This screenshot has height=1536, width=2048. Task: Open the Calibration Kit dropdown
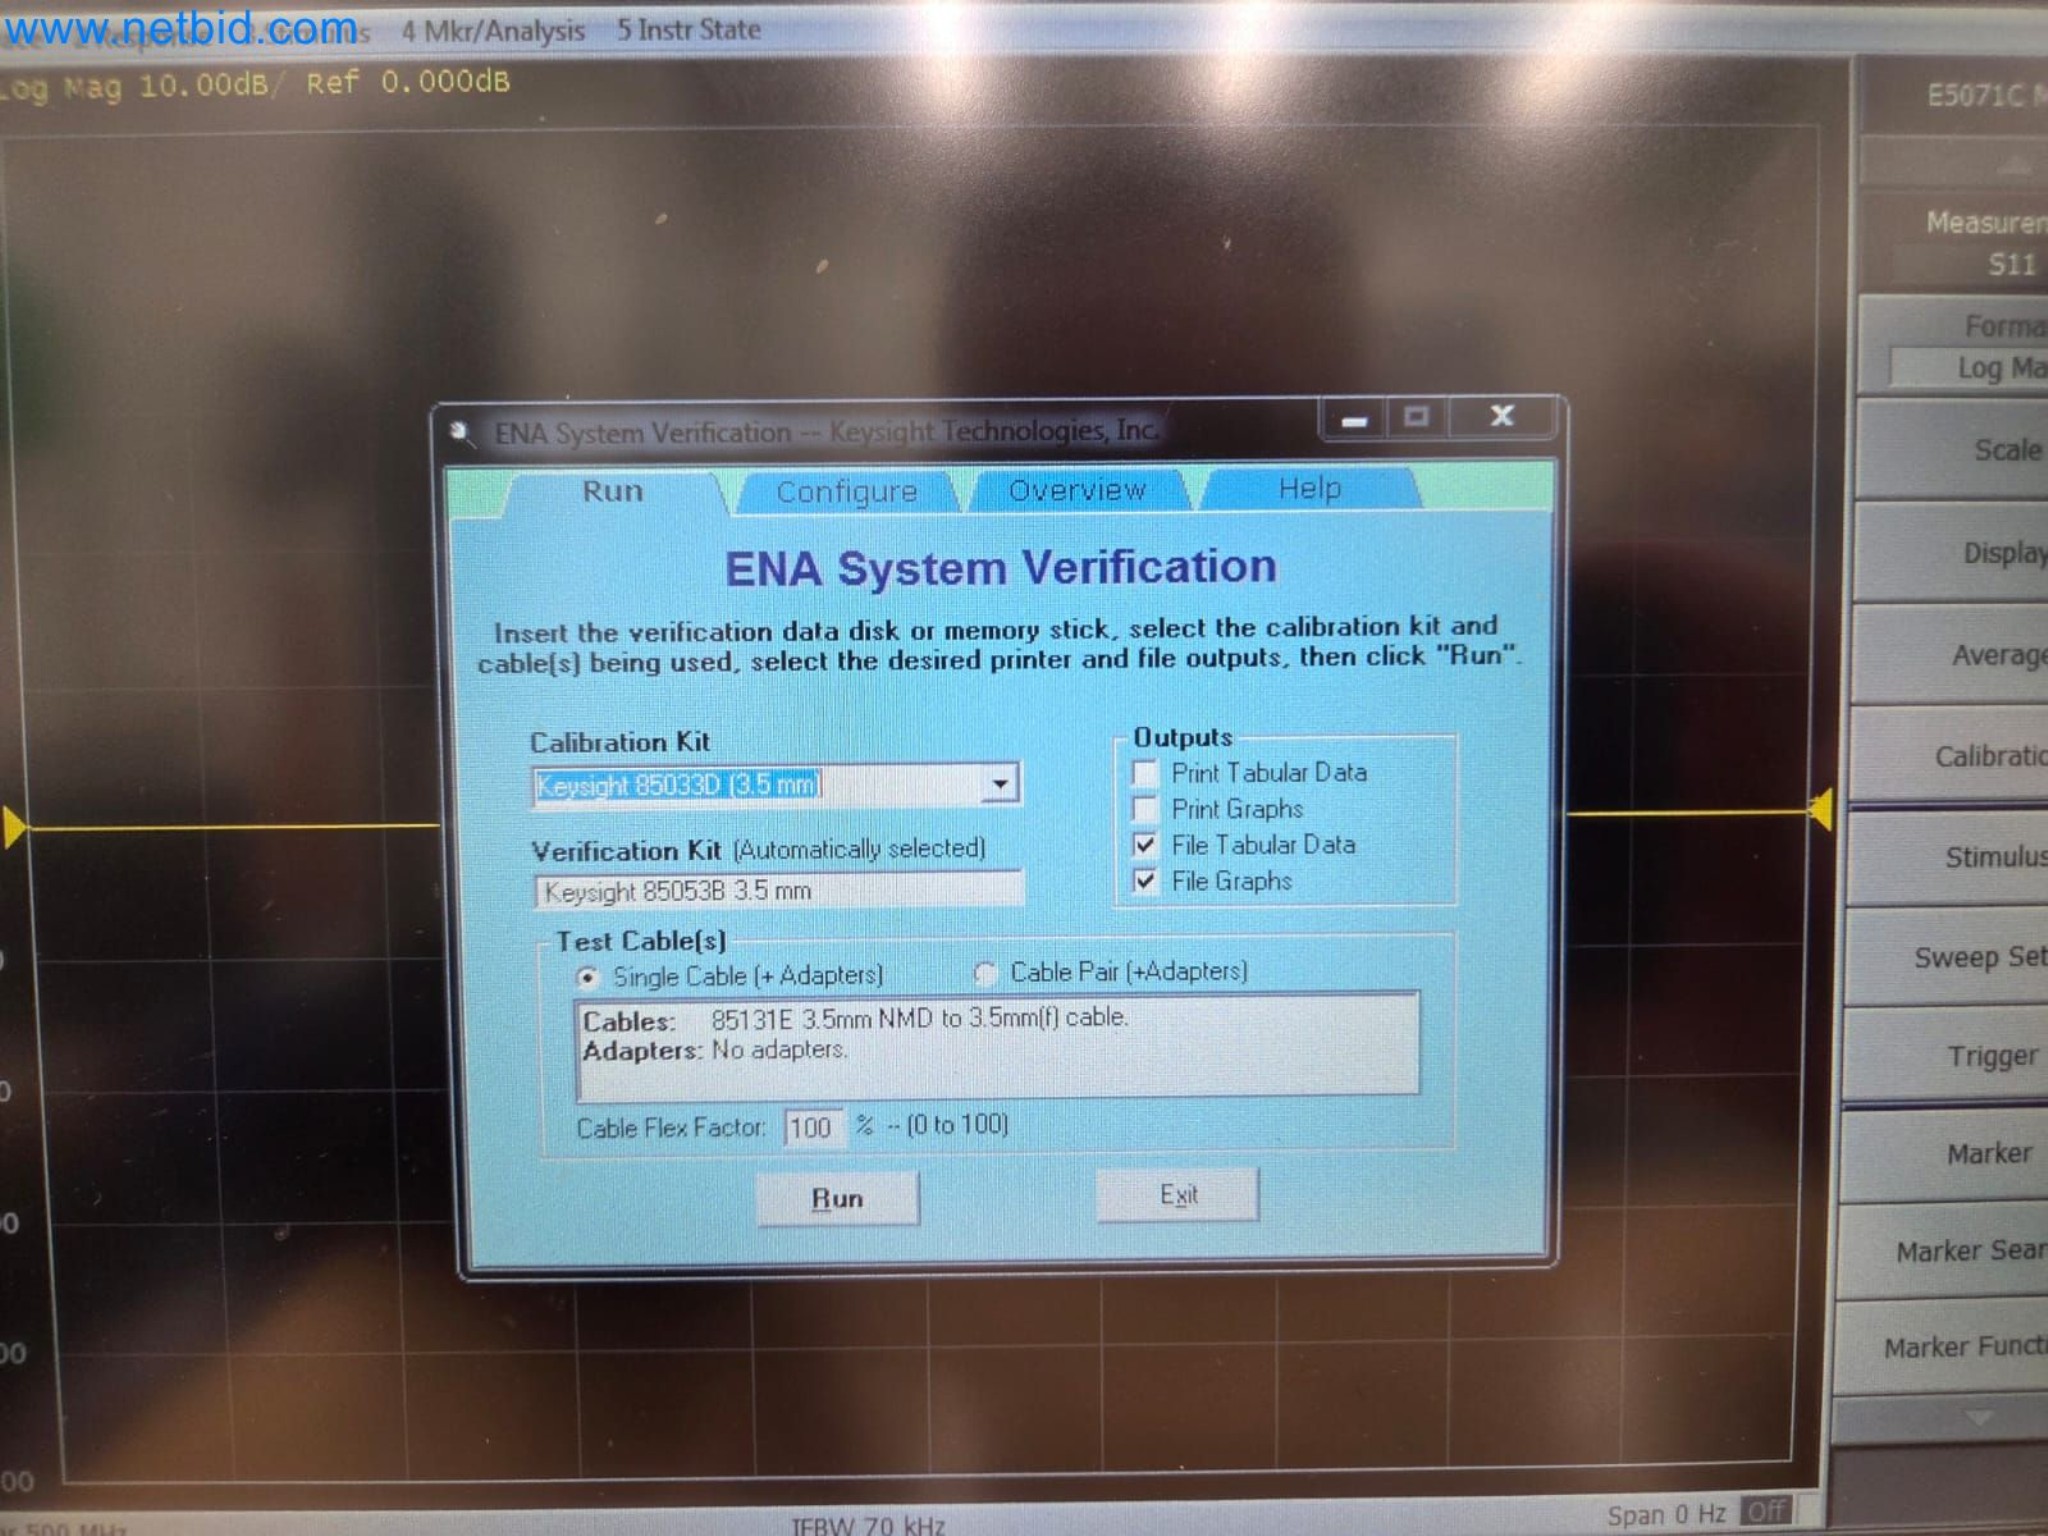click(999, 784)
